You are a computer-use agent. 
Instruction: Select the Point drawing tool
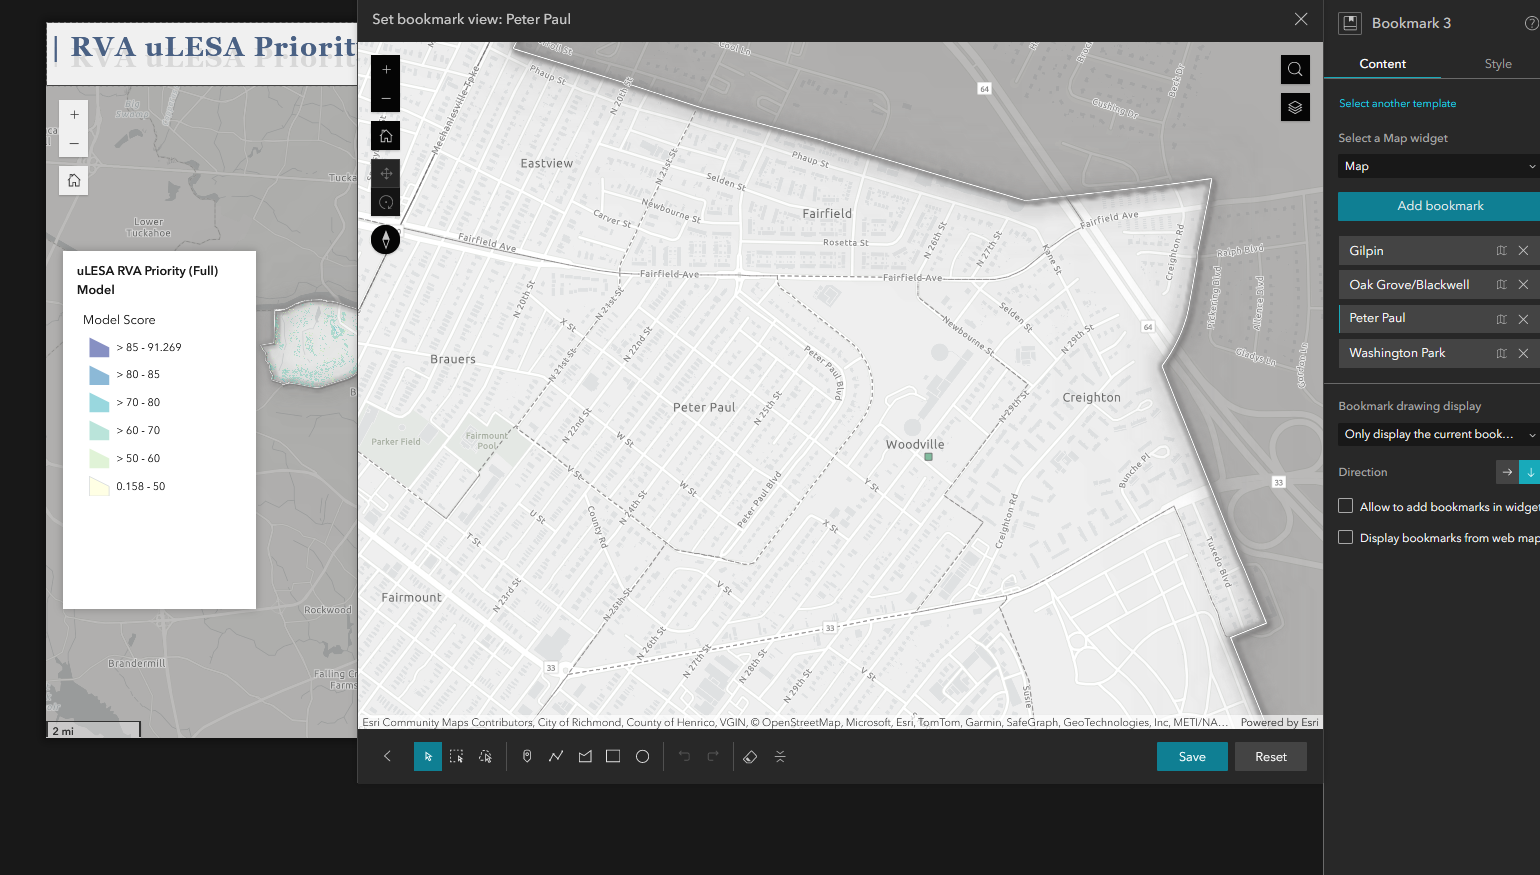click(x=527, y=756)
